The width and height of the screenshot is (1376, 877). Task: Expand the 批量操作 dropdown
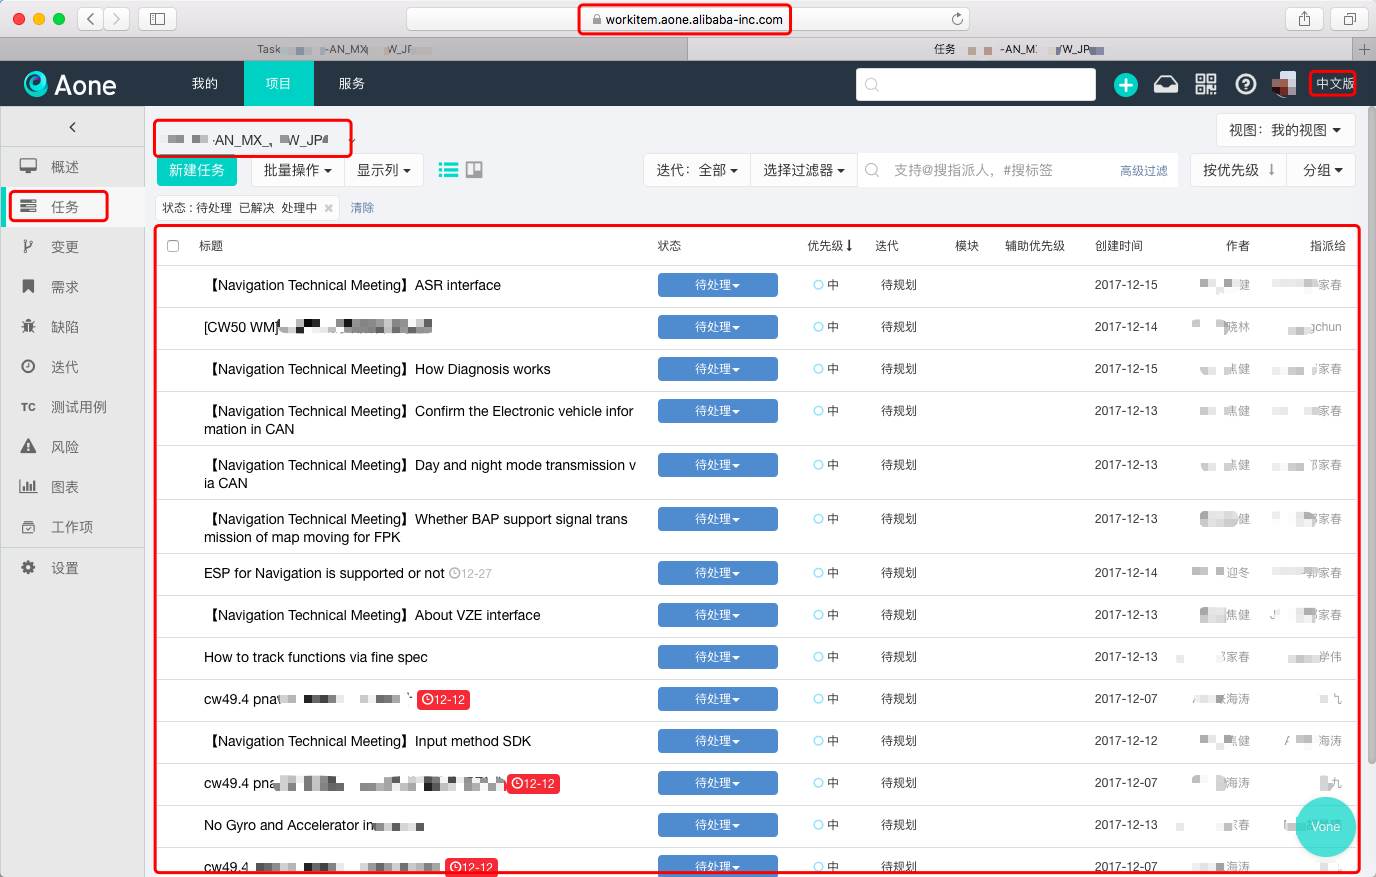coord(297,170)
